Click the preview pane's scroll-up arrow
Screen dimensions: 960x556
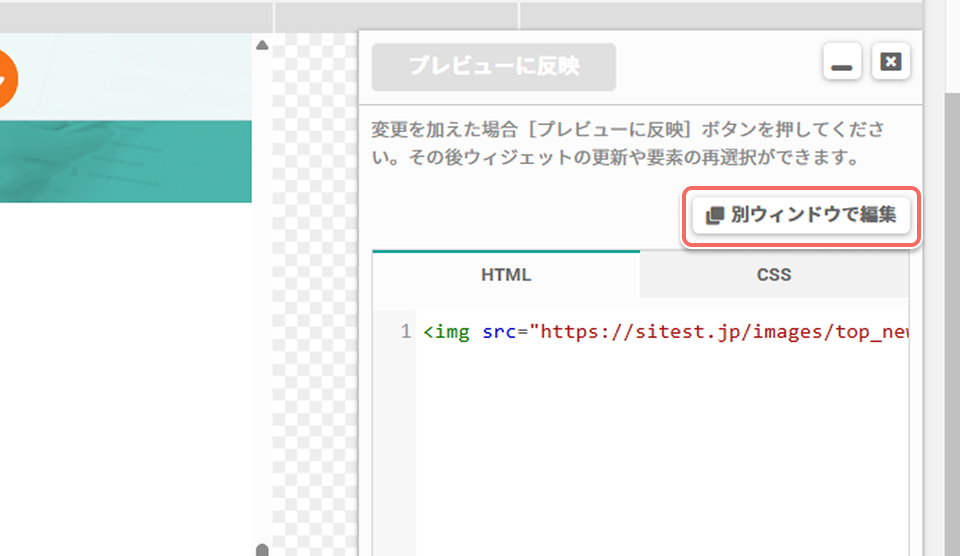(x=262, y=45)
